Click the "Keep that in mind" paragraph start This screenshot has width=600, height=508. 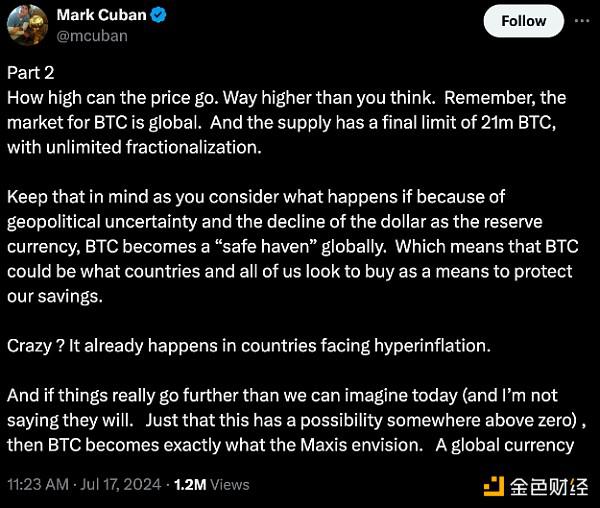78,197
